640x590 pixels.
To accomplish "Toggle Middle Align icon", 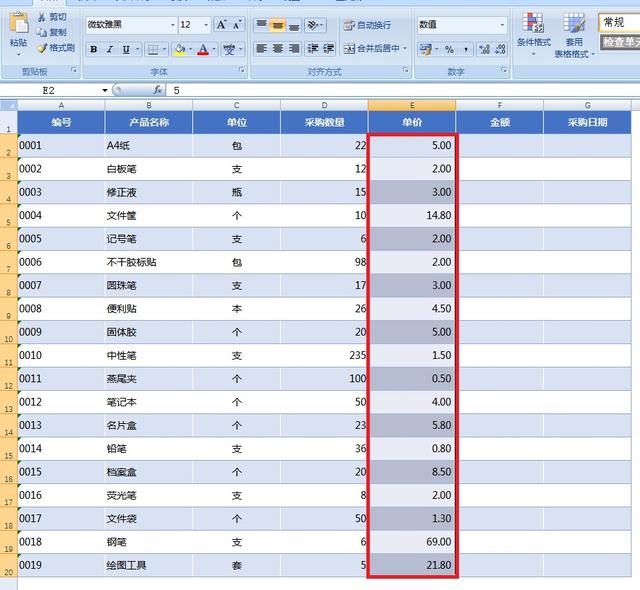I will 278,24.
